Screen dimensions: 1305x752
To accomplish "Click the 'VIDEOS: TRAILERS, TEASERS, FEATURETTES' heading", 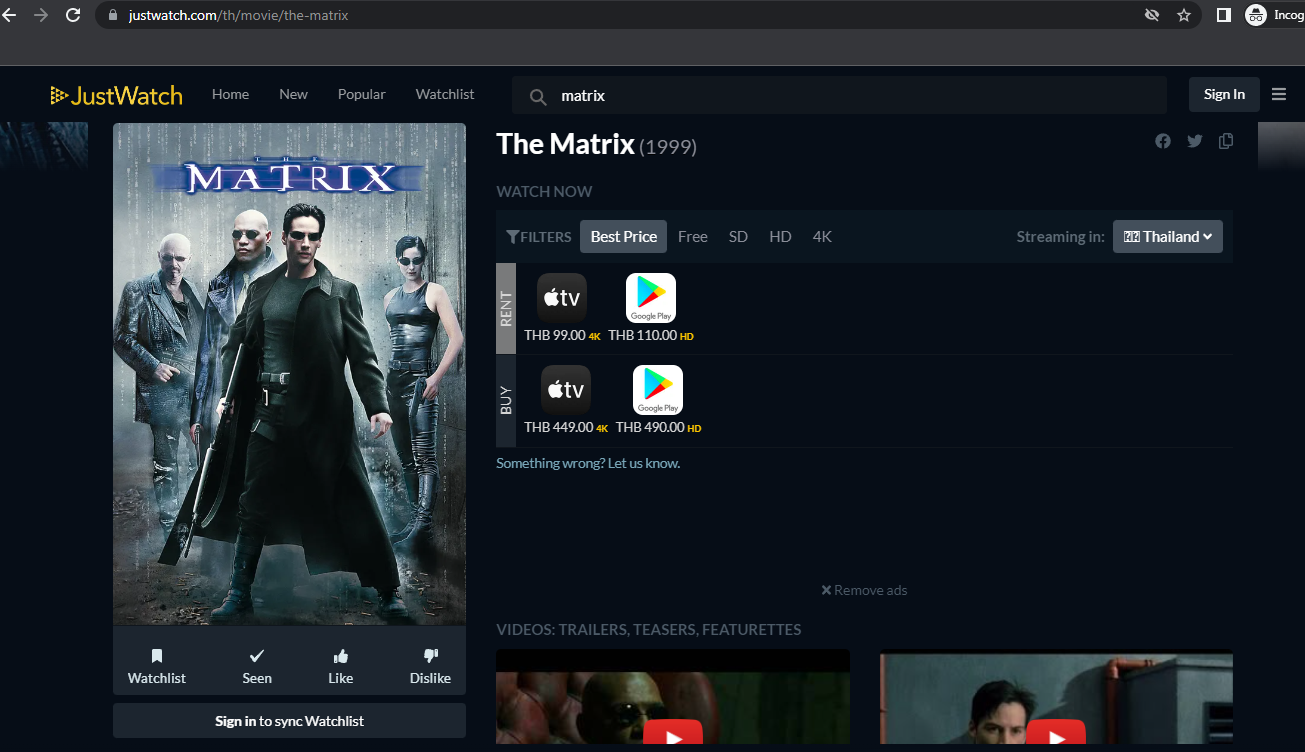I will [649, 630].
